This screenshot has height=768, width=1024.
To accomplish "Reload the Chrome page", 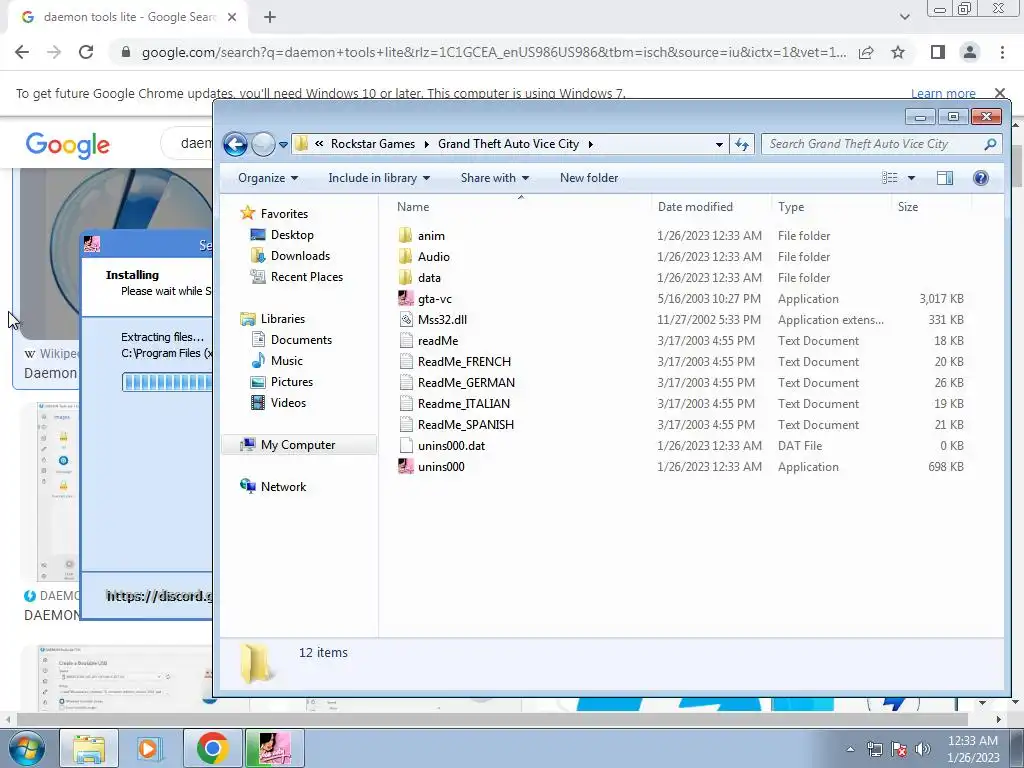I will click(86, 52).
